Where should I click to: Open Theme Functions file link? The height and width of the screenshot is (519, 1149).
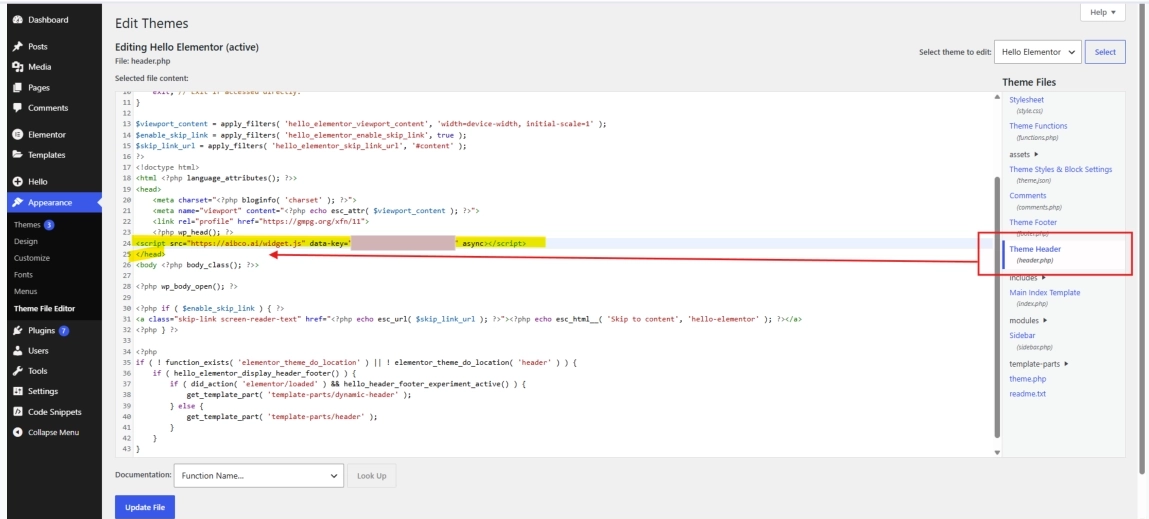tap(1038, 126)
